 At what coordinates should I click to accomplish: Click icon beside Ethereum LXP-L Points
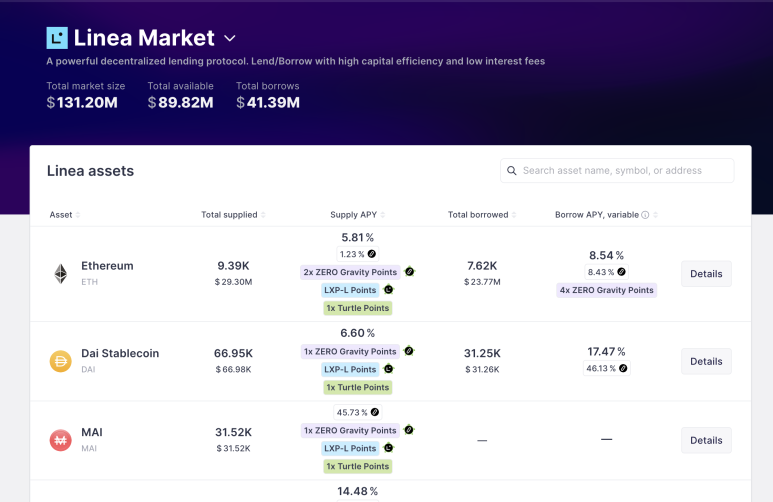pos(388,289)
